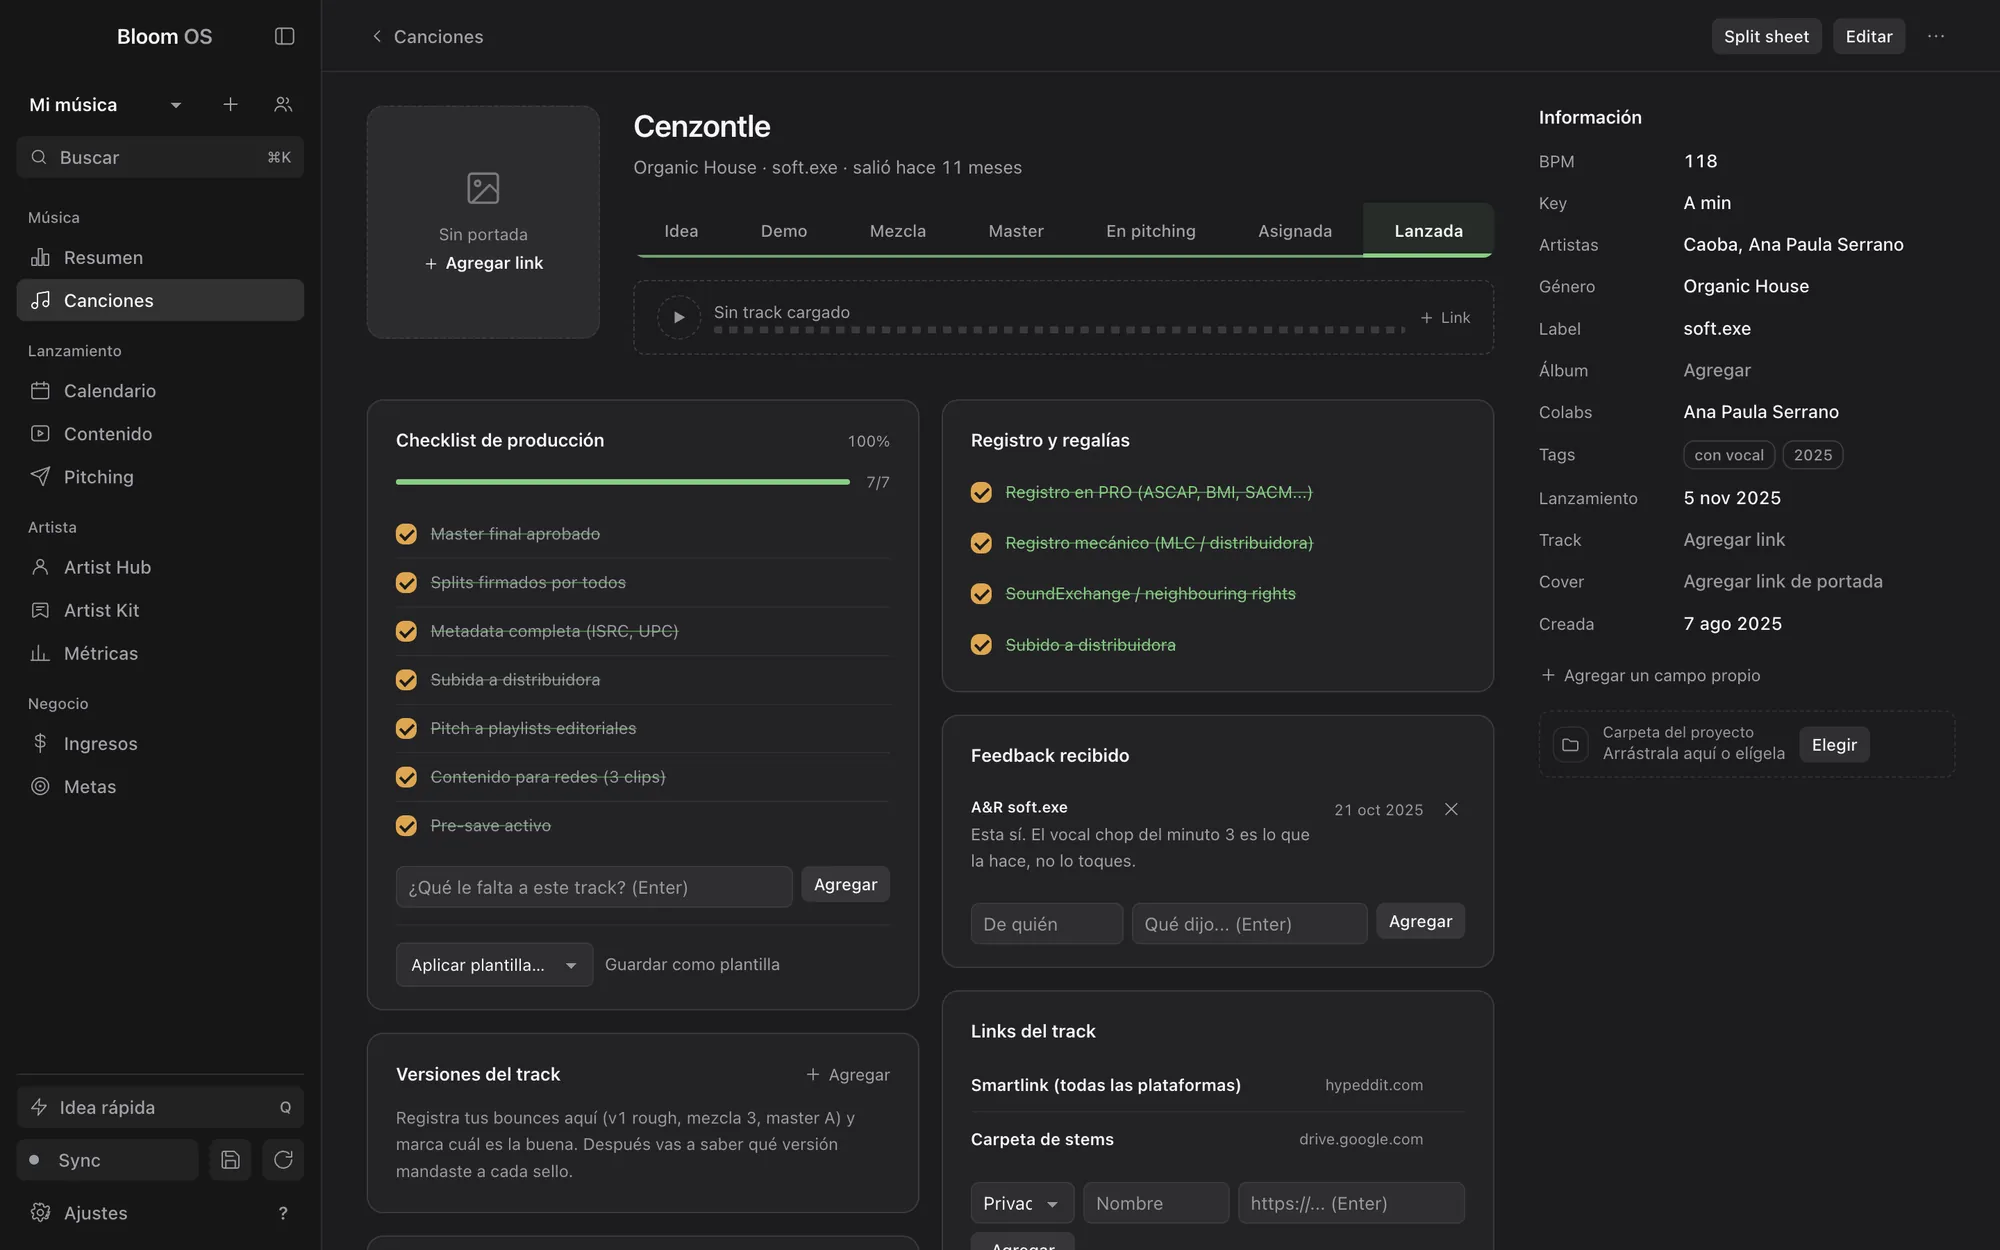Click the Editar button
Viewport: 2000px width, 1250px height.
pyautogui.click(x=1868, y=36)
